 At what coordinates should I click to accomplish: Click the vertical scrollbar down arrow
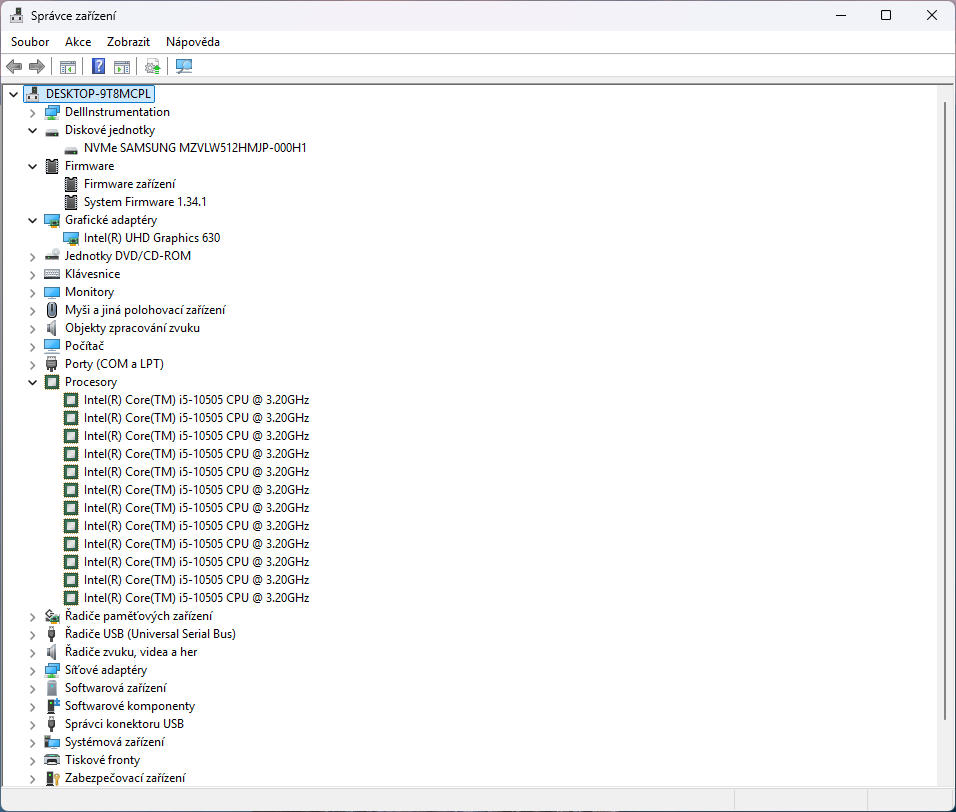945,779
